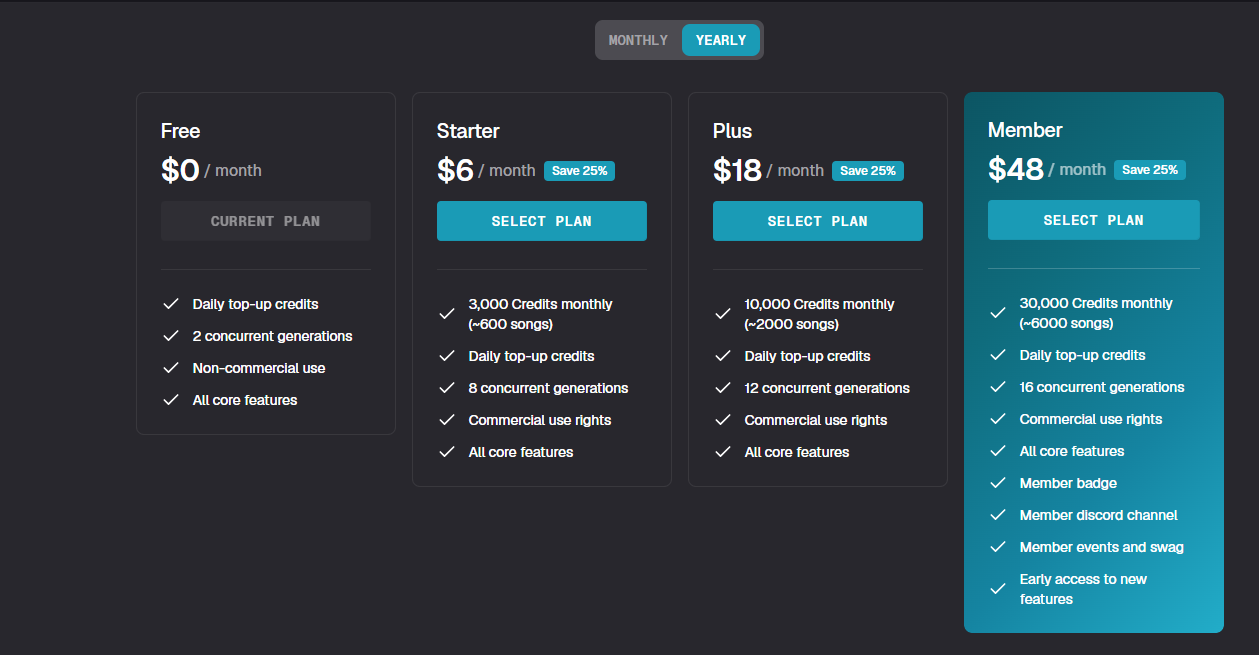Select the Starter plan
Image resolution: width=1259 pixels, height=655 pixels.
(541, 221)
